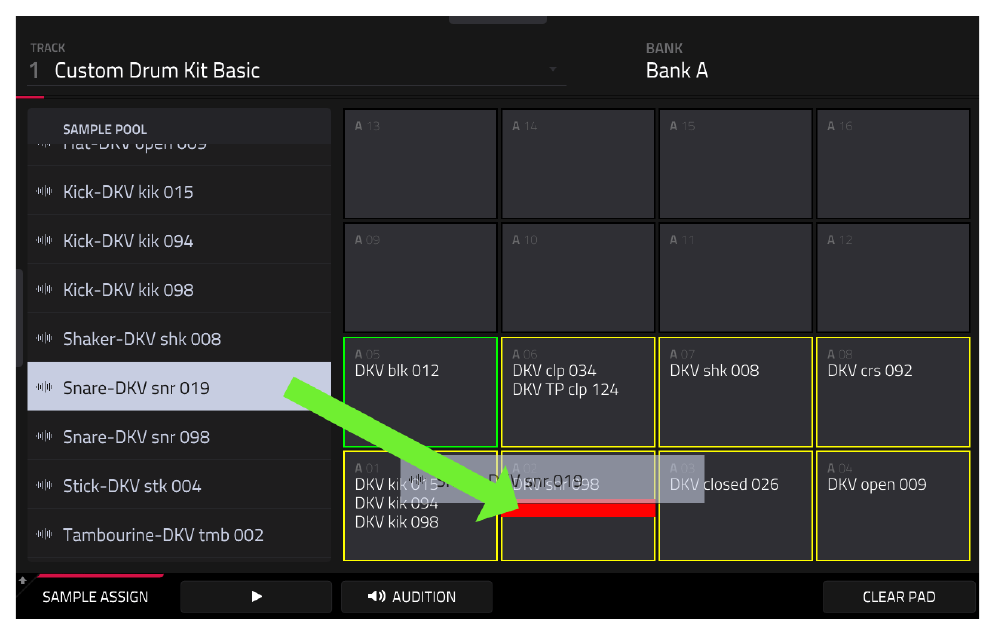This screenshot has height=636, width=996.
Task: Click the Clear Pad button
Action: 899,597
